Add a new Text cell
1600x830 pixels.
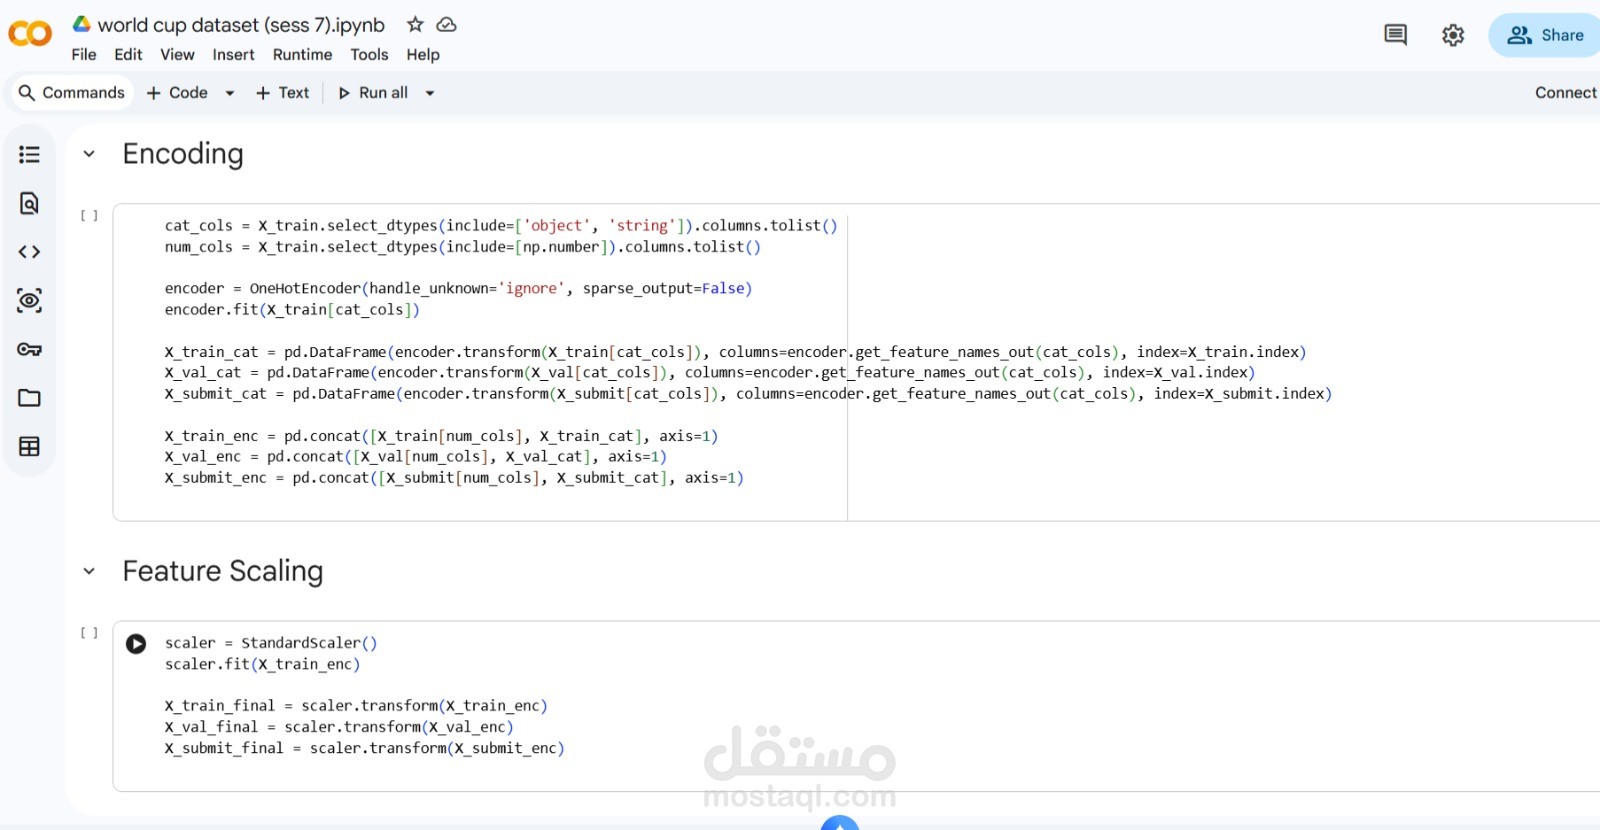282,93
